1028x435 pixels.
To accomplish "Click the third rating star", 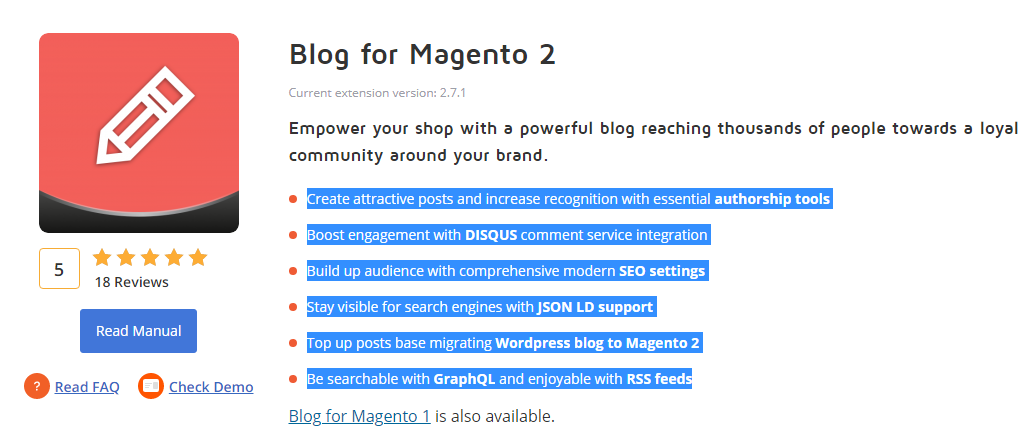I will click(150, 257).
